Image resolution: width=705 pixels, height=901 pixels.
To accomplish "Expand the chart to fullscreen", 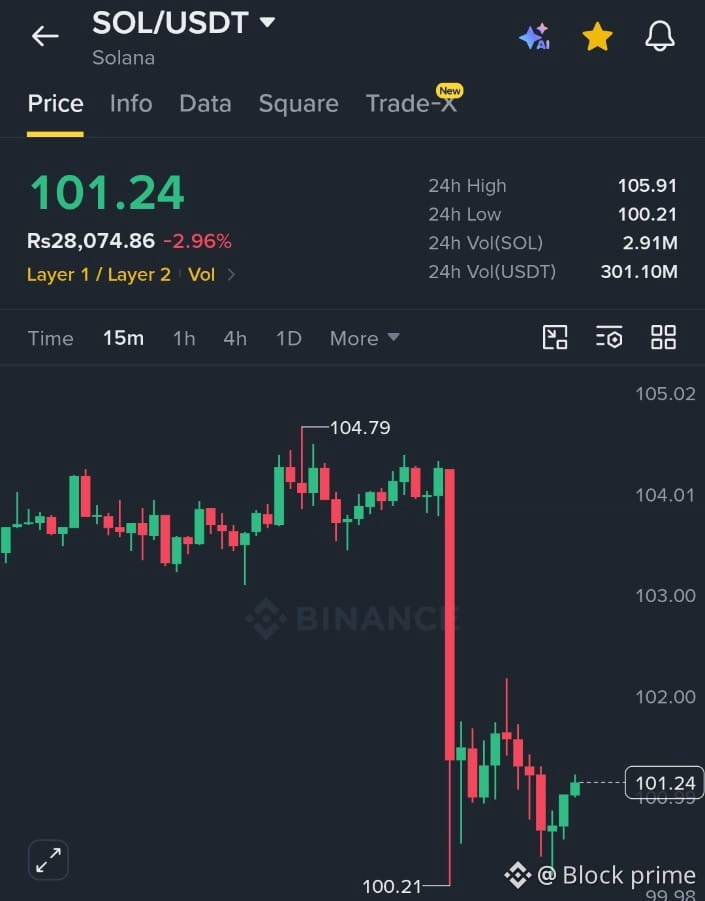I will (48, 860).
